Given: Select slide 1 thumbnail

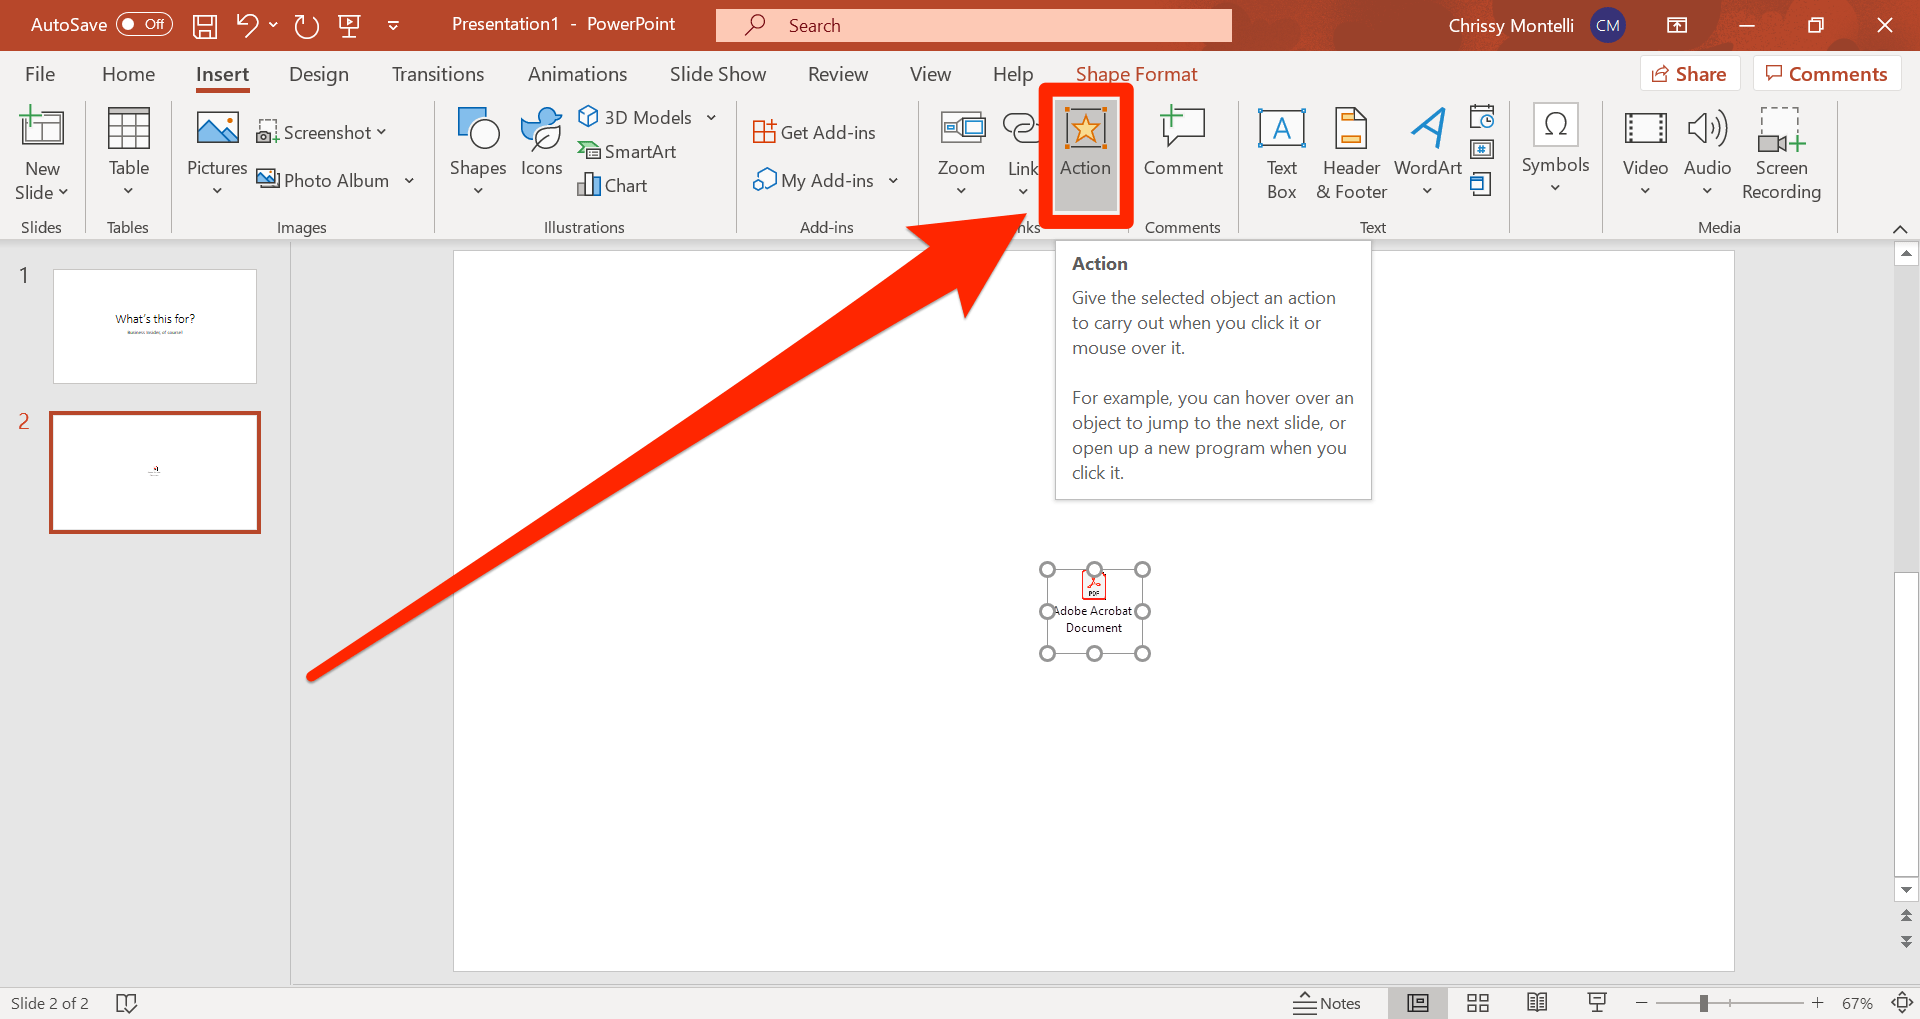Looking at the screenshot, I should coord(155,326).
